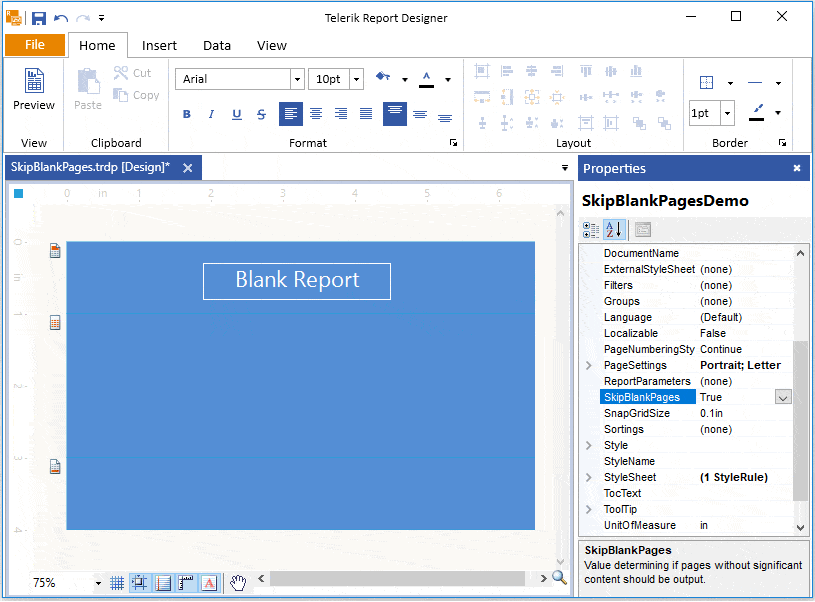
Task: Toggle Underline formatting
Action: (x=236, y=114)
